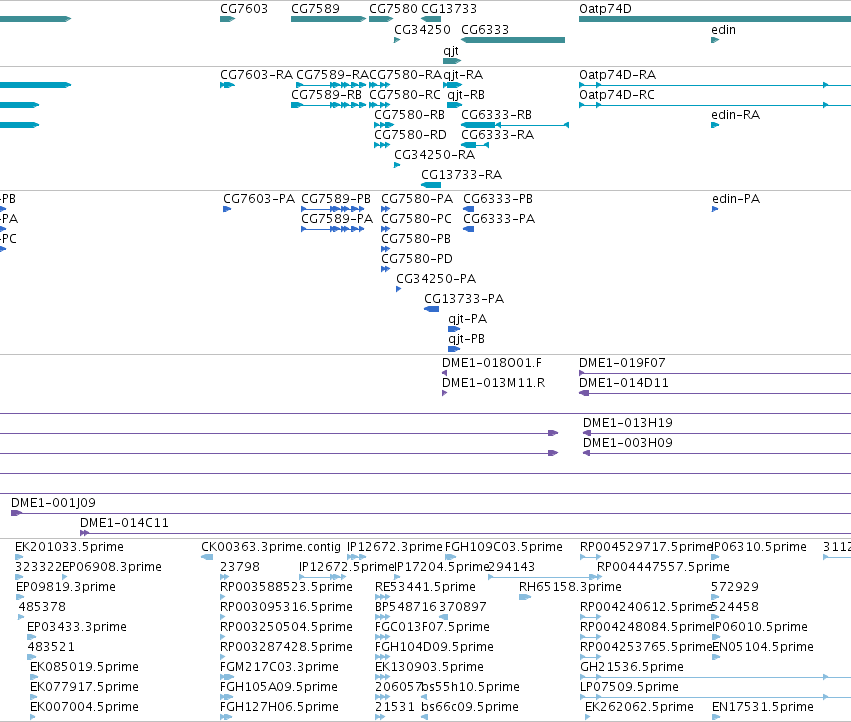Select EST 572929
Viewport: 851px width, 722px height.
[734, 587]
